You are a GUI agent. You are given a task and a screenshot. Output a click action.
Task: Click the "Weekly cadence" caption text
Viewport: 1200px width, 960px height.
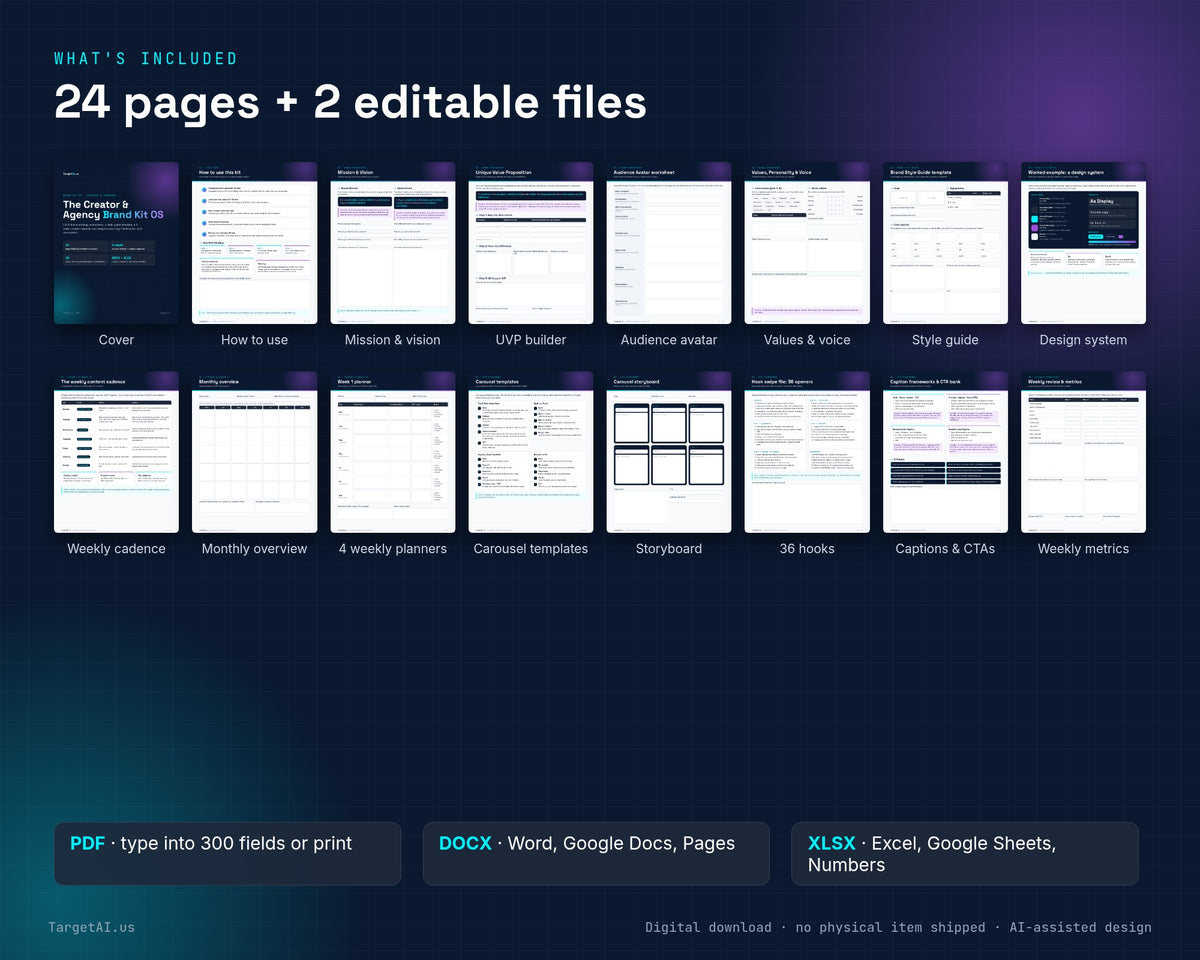116,549
